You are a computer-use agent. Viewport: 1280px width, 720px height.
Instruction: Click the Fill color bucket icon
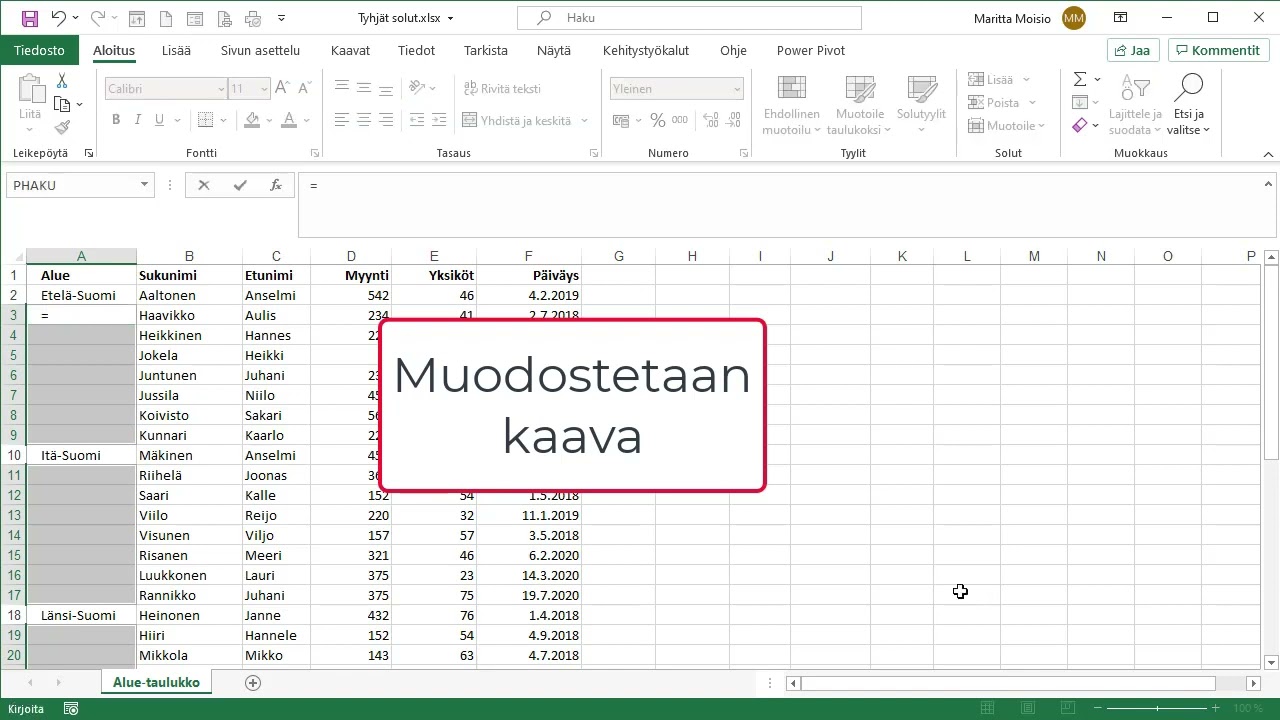tap(253, 120)
